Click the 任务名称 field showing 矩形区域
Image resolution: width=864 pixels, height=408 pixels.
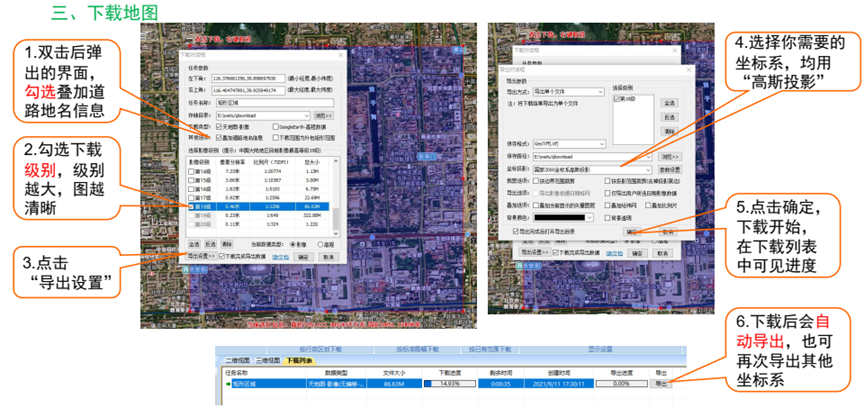(x=275, y=103)
